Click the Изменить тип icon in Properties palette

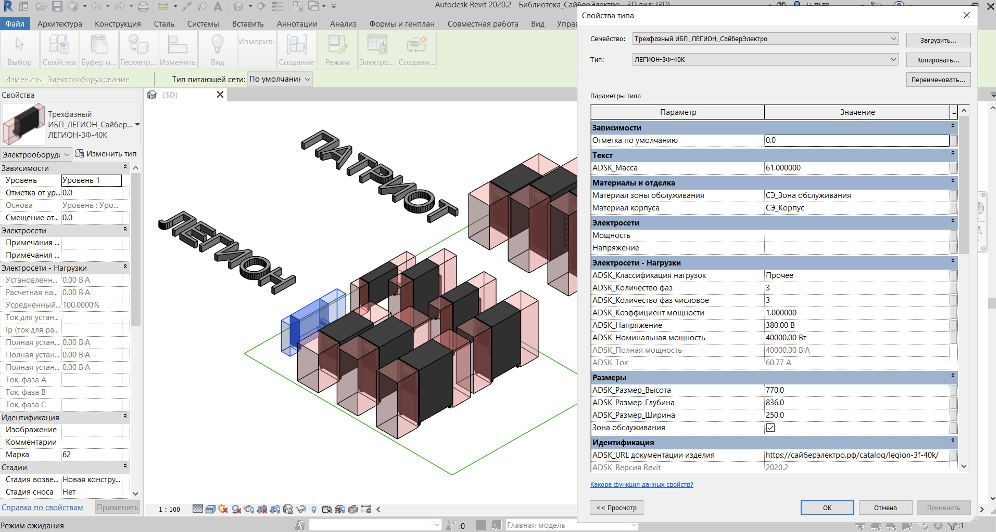[80, 153]
